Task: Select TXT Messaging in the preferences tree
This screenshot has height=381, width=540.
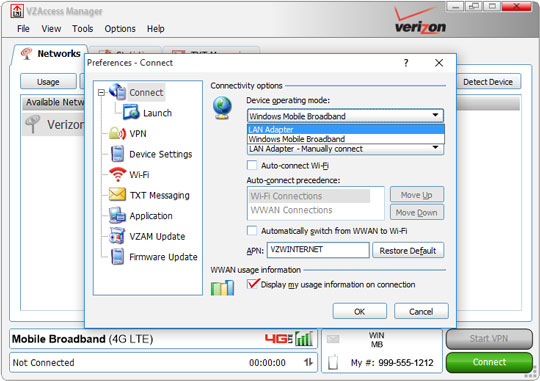Action: pyautogui.click(x=159, y=195)
